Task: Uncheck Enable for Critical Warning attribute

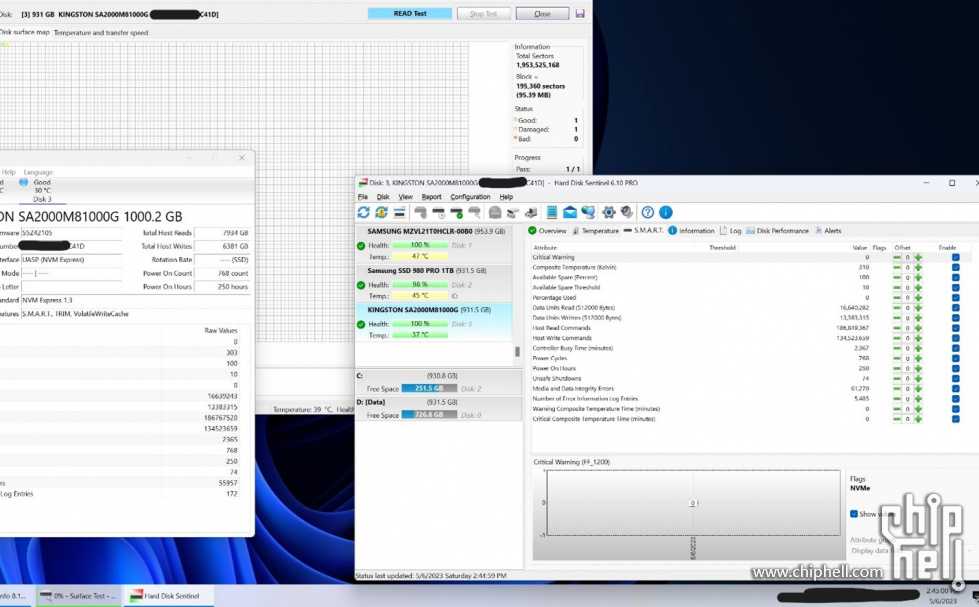Action: [x=955, y=257]
